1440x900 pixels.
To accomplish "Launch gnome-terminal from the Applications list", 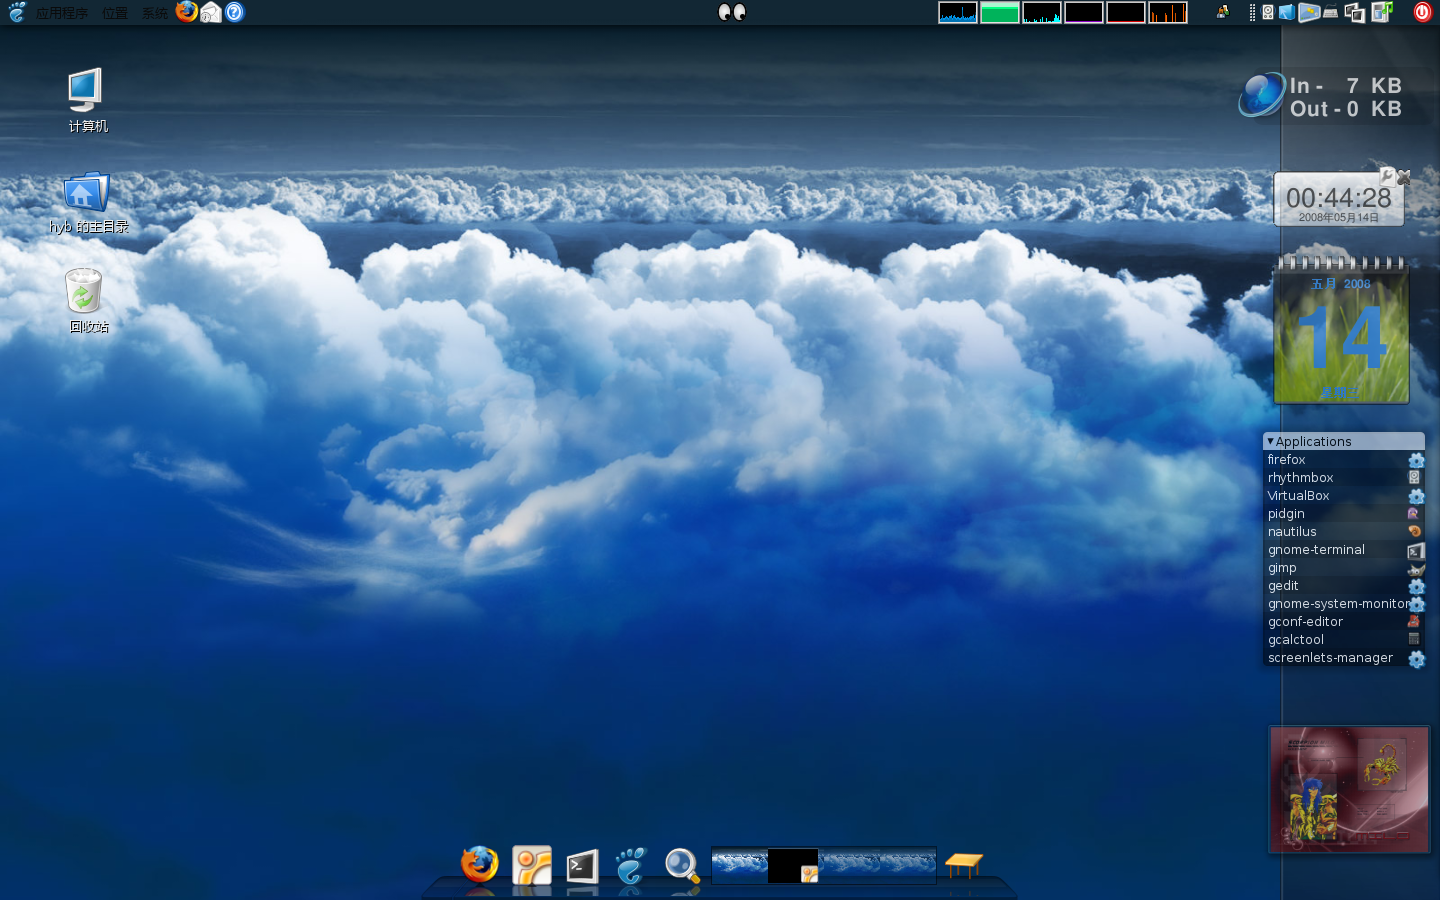I will pos(1345,550).
